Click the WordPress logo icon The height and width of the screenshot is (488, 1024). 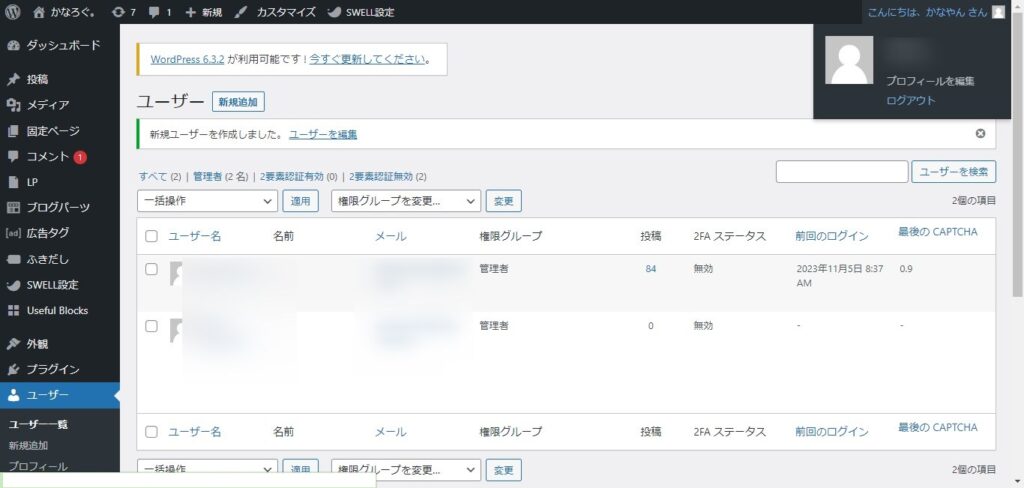tap(13, 12)
